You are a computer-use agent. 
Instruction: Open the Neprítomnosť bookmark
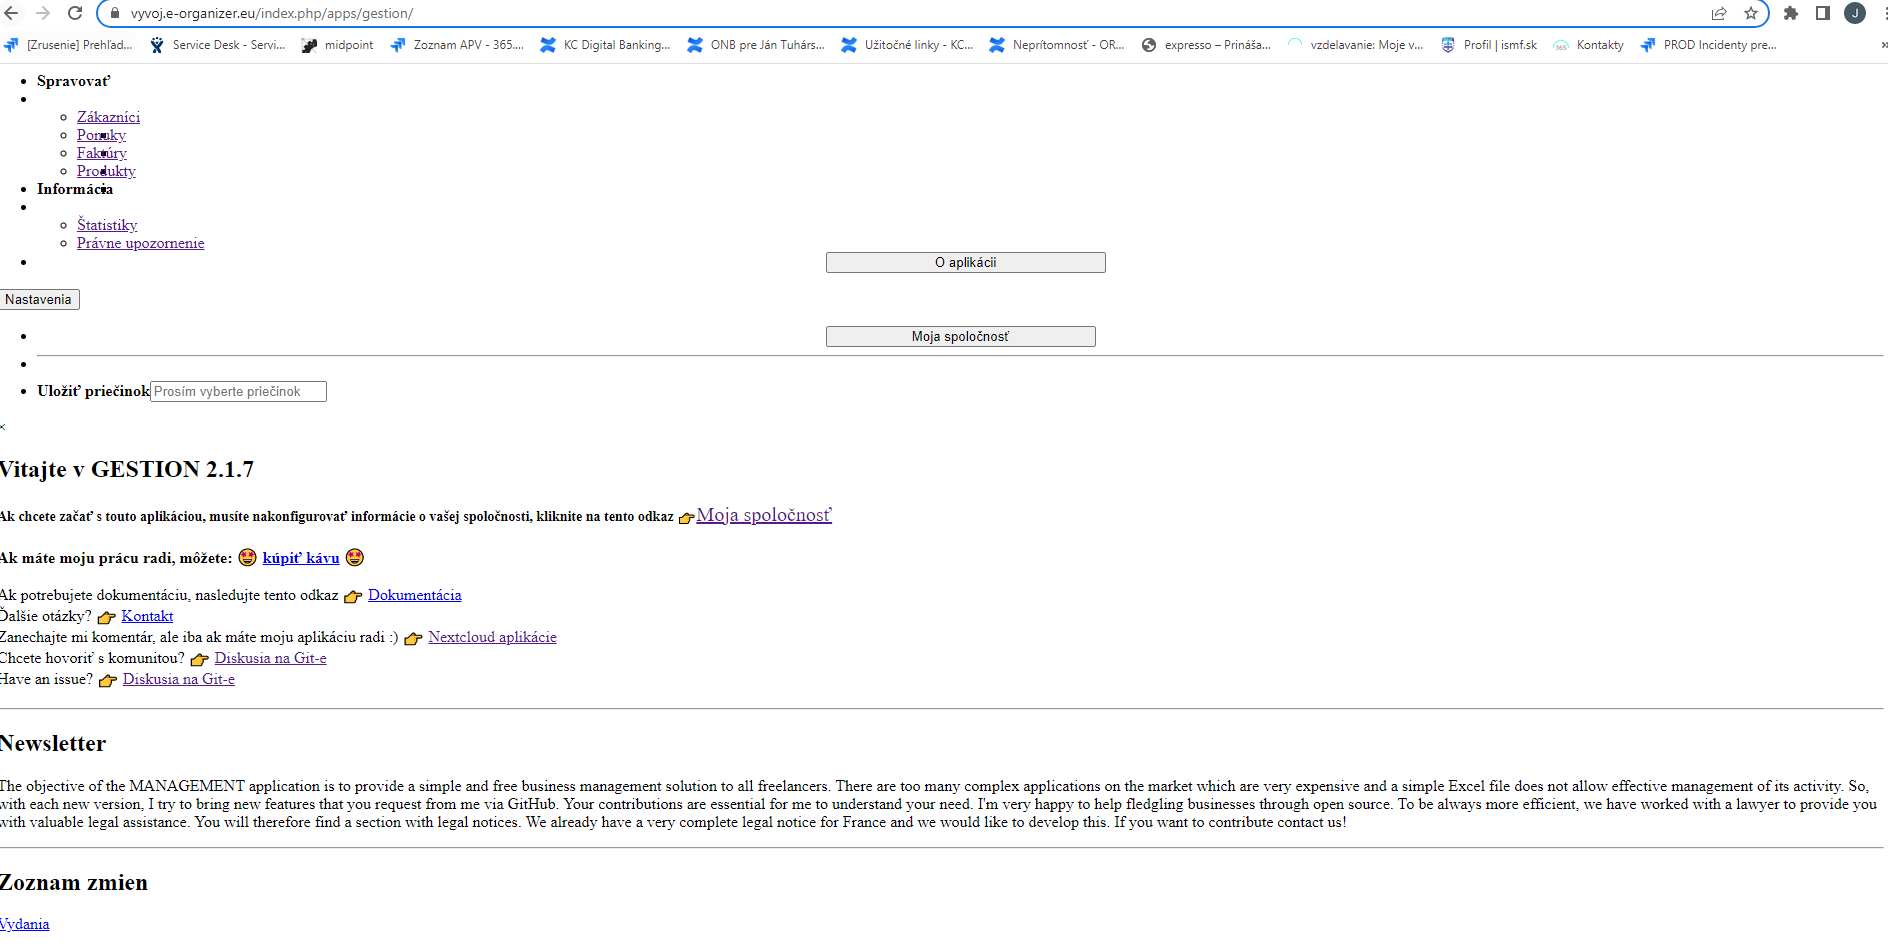pos(1056,45)
